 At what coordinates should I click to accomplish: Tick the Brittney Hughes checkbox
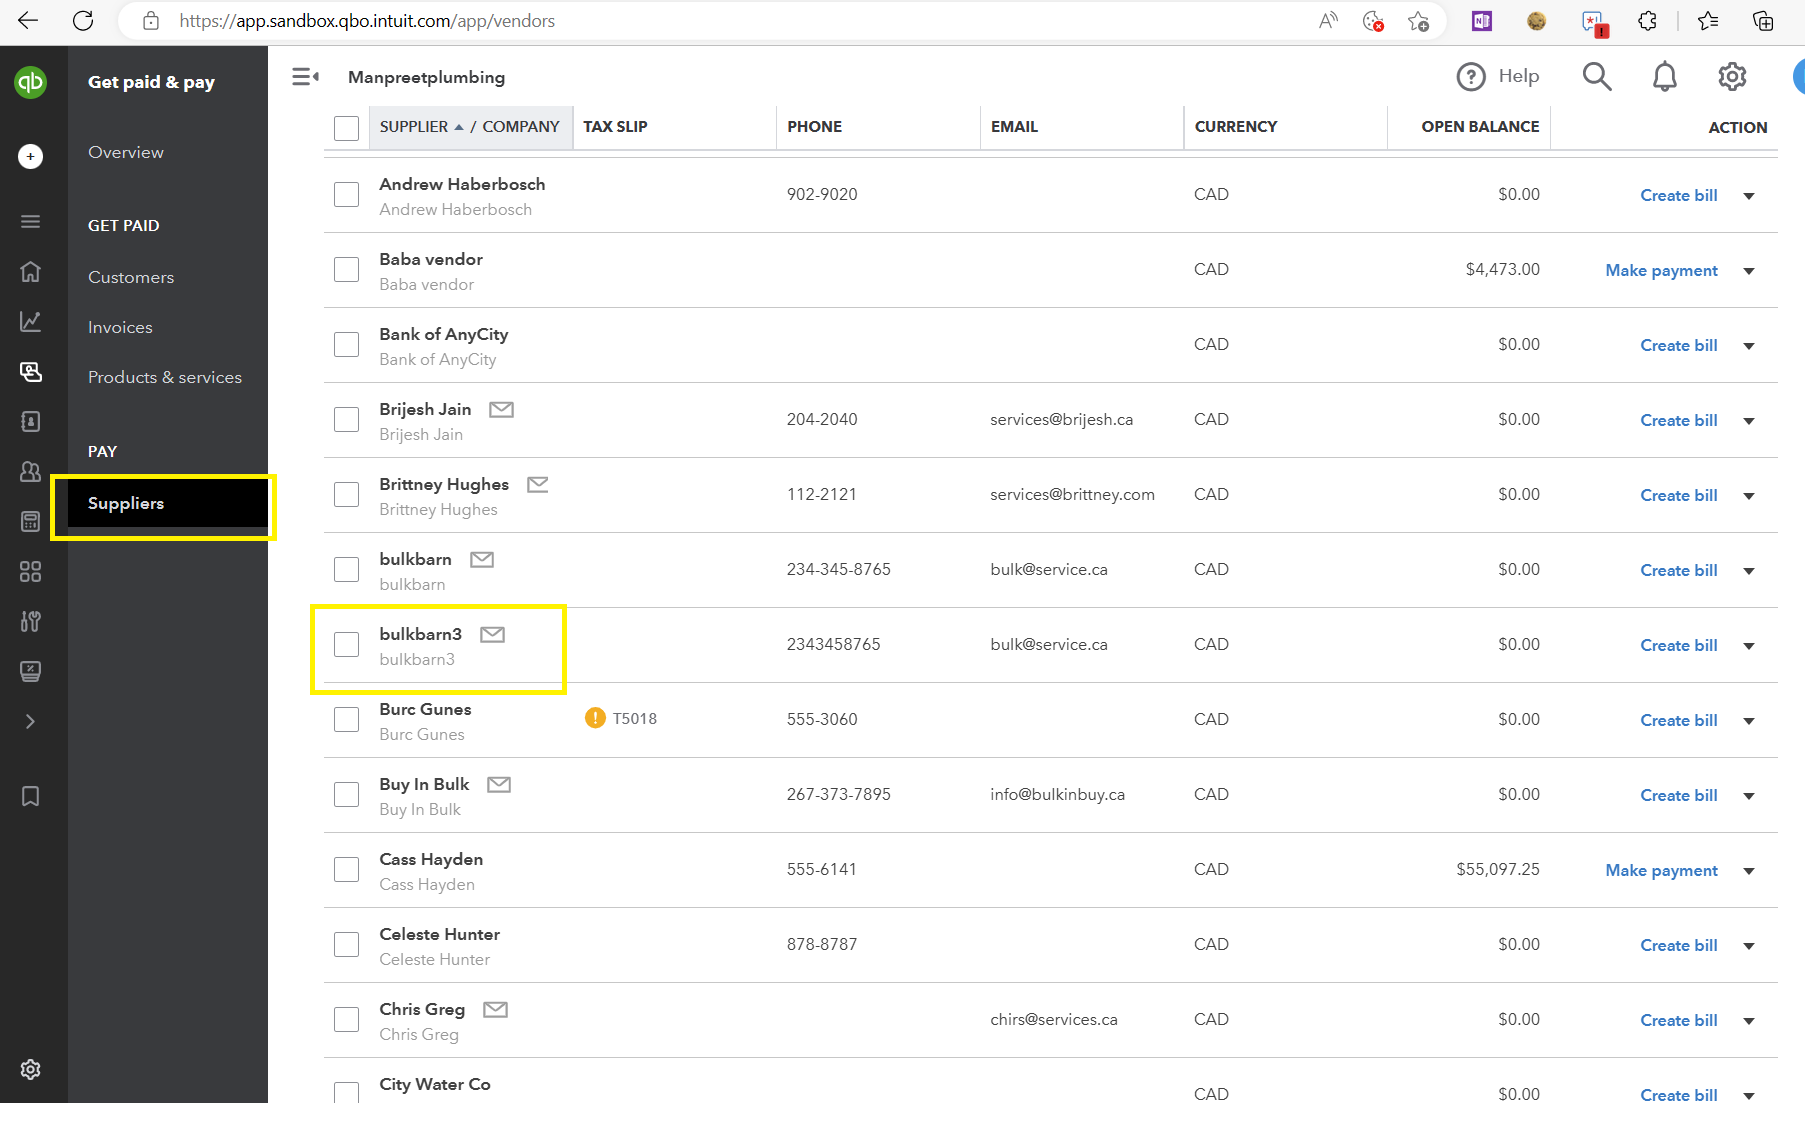[x=346, y=494]
